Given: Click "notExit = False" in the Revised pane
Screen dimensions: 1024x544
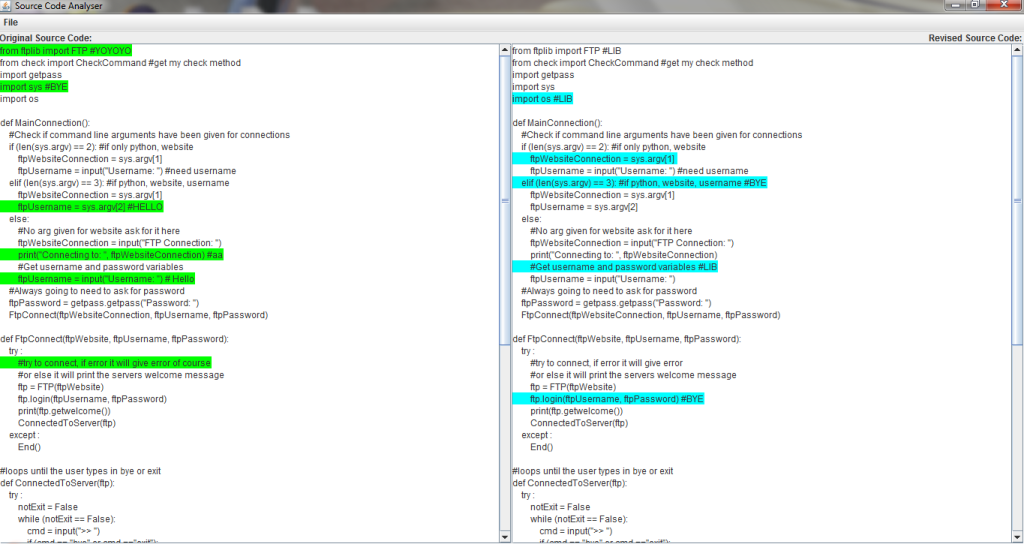Looking at the screenshot, I should coord(560,507).
